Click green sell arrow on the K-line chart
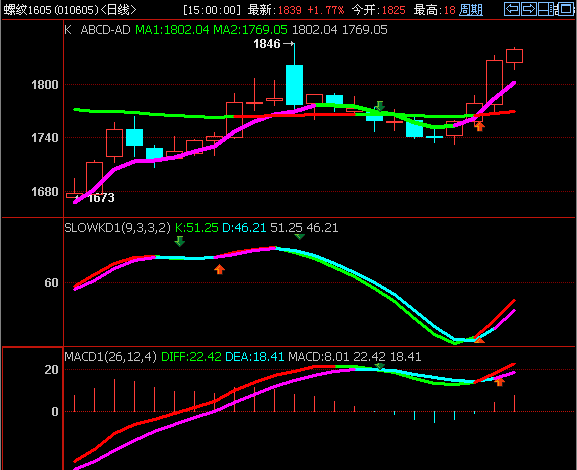 coord(380,106)
